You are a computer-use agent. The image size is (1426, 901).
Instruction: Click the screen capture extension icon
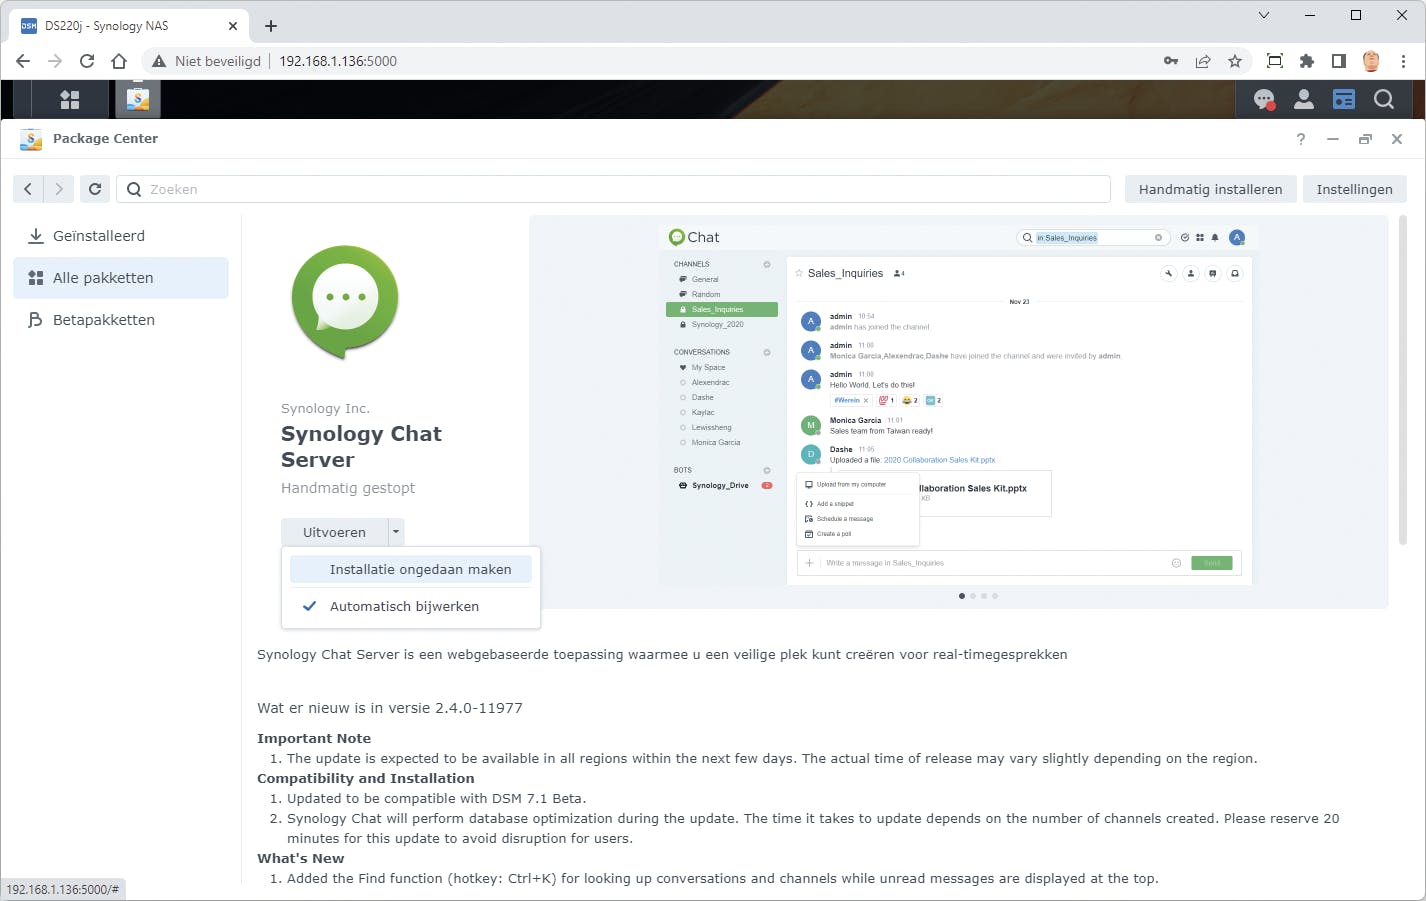[1275, 61]
